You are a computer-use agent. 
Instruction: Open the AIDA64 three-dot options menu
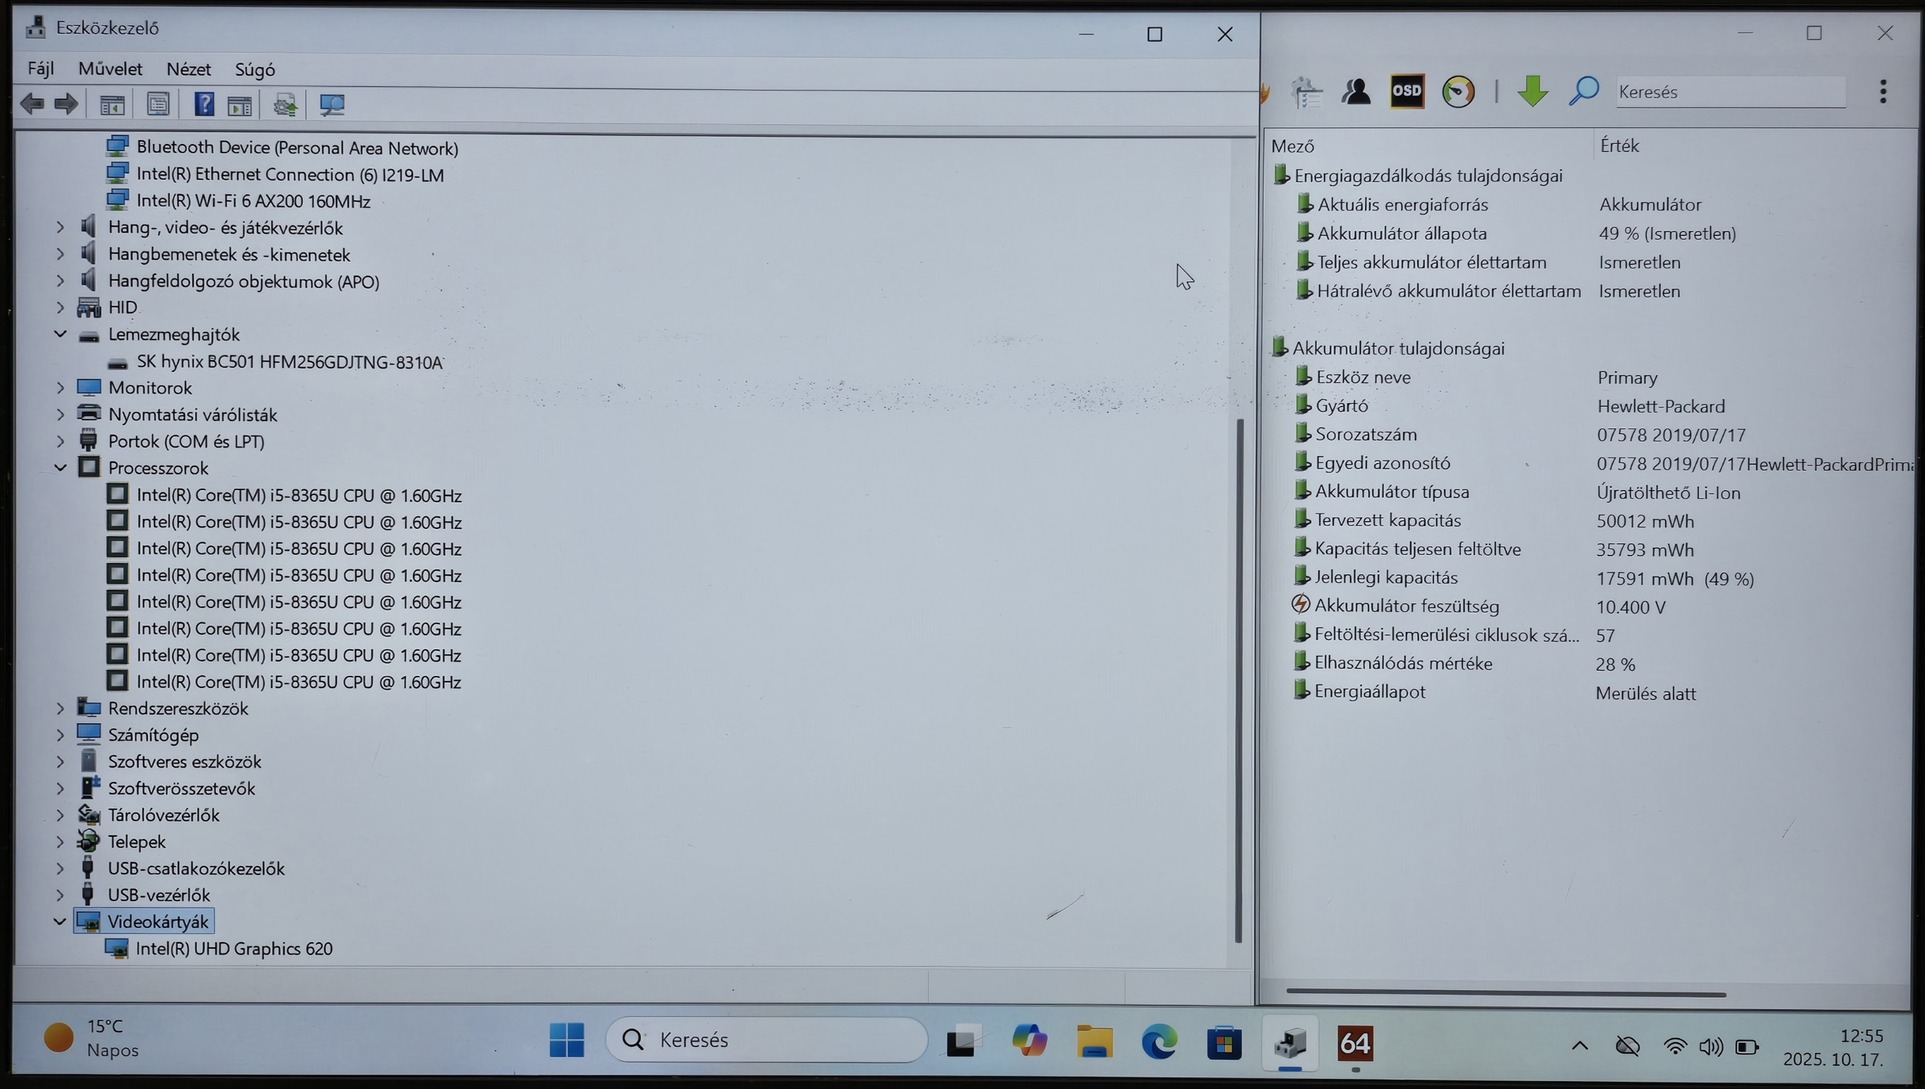click(1883, 91)
